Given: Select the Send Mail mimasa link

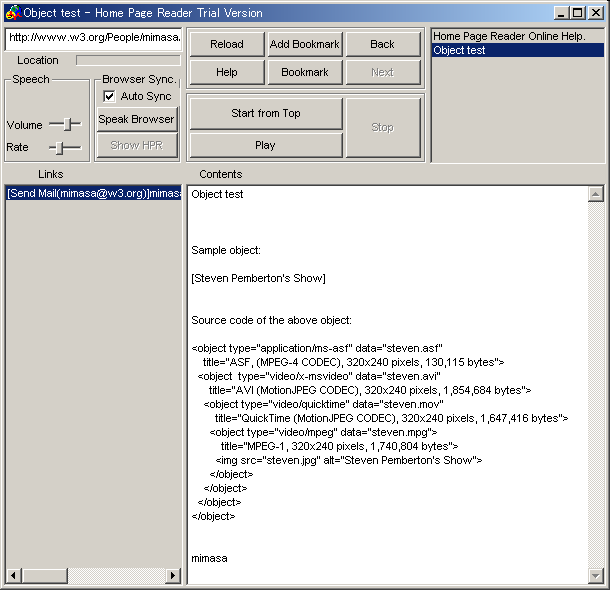Looking at the screenshot, I should click(93, 194).
